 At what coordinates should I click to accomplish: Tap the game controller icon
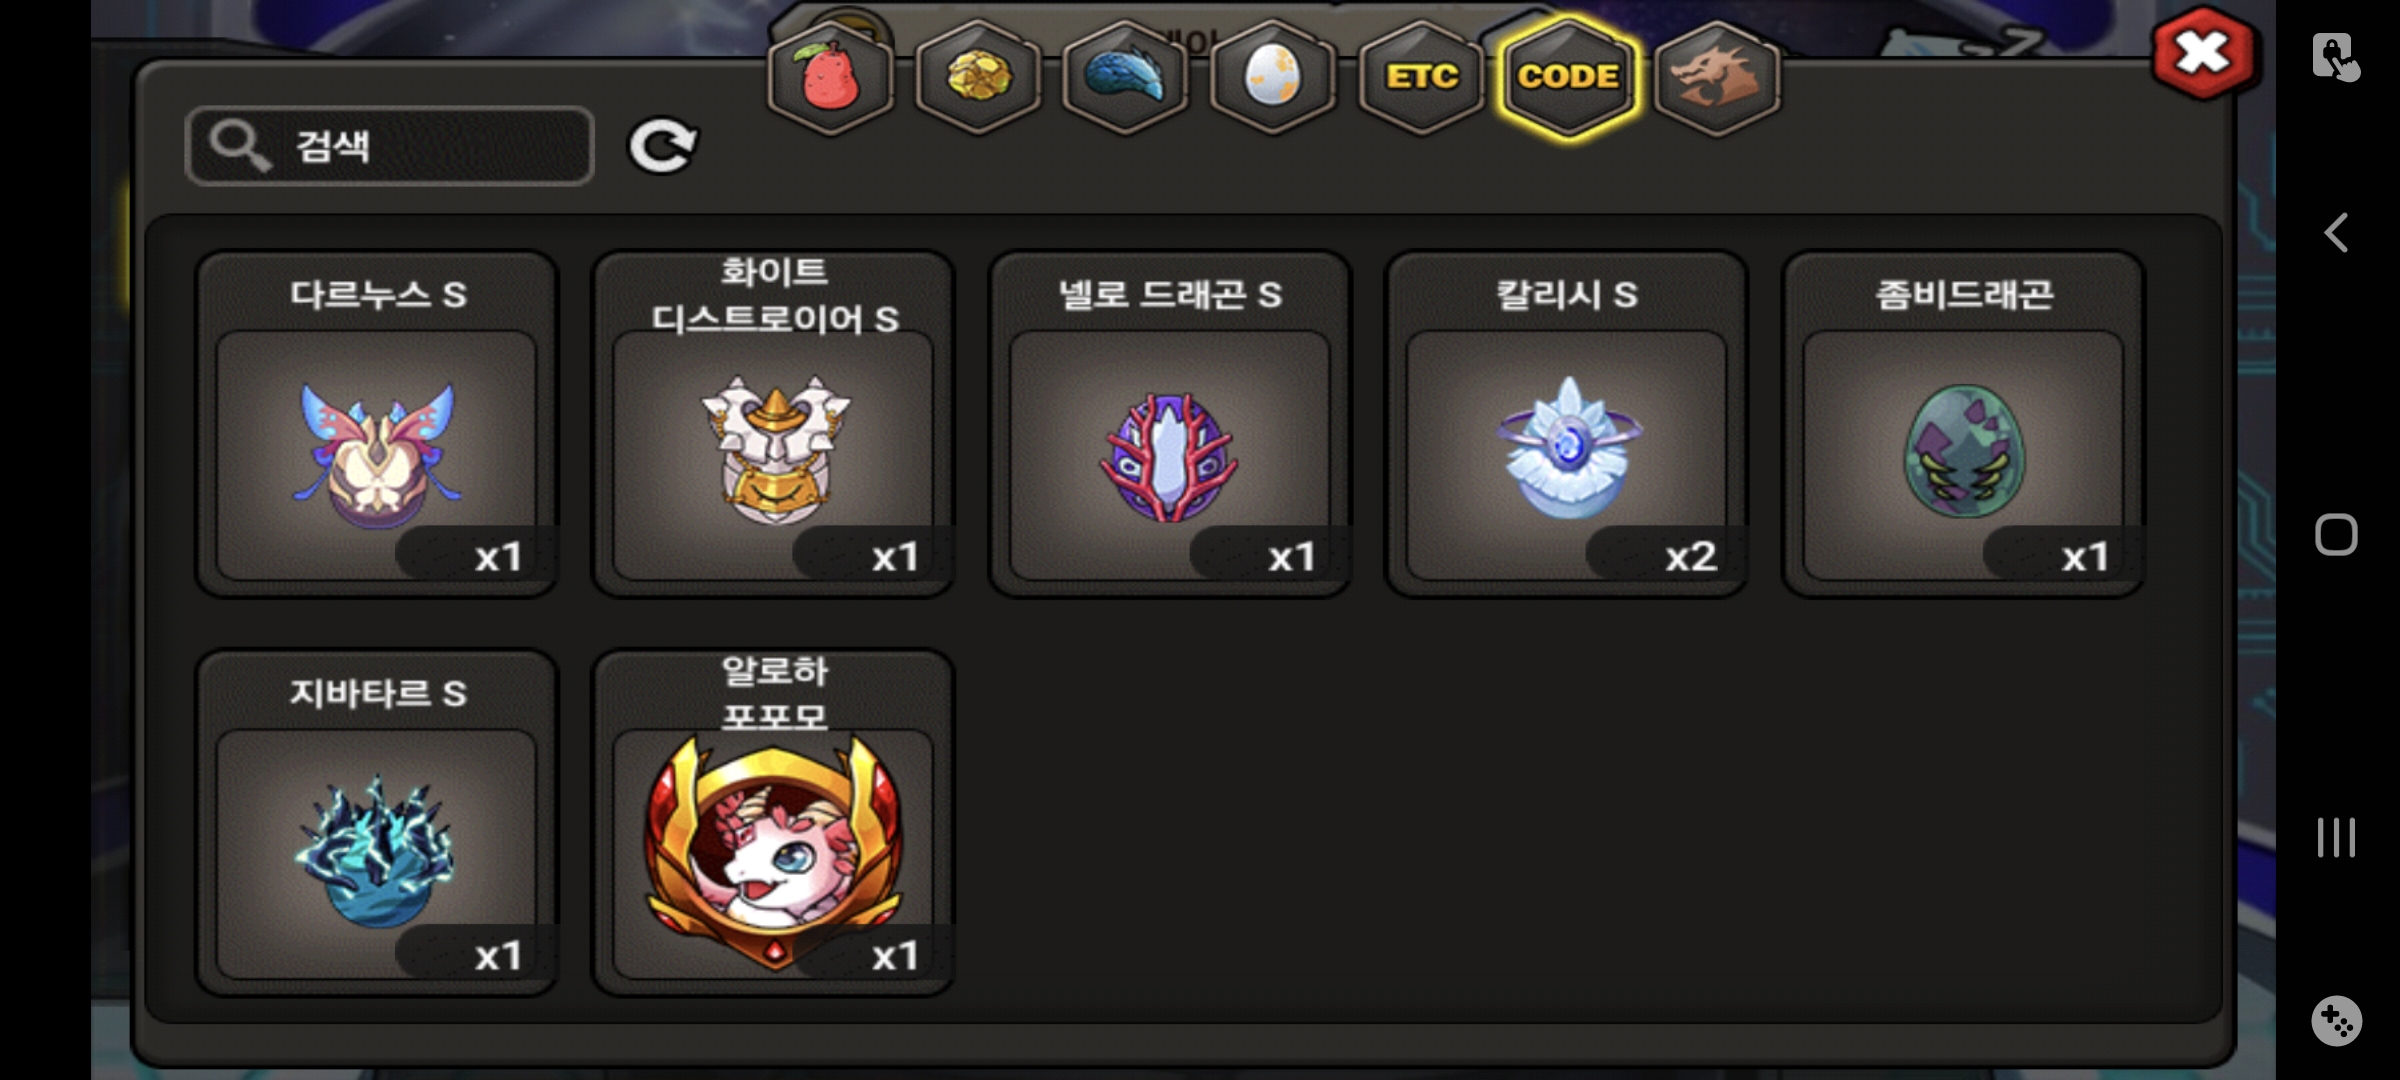pos(2336,1021)
